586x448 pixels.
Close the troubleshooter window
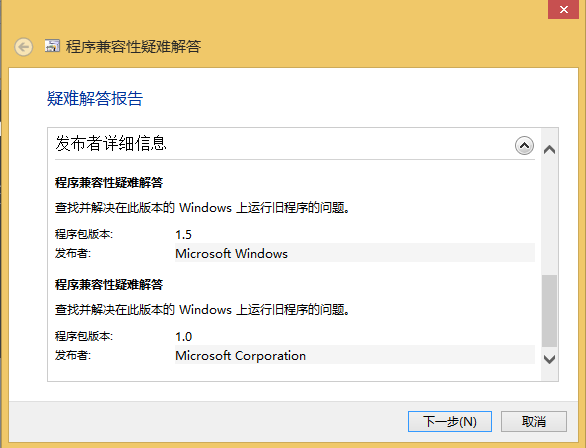(x=564, y=9)
